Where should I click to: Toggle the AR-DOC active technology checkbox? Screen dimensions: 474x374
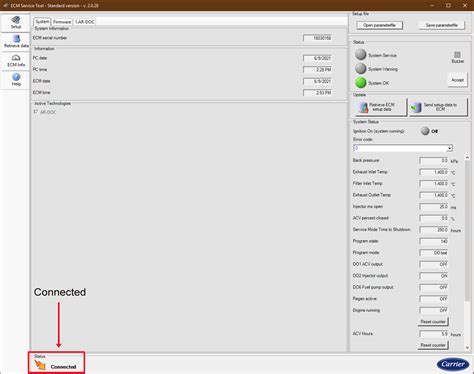[36, 112]
